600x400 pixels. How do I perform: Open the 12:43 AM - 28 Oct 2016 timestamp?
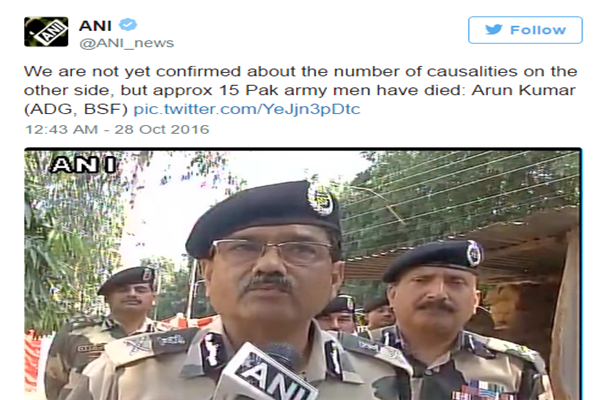point(117,129)
